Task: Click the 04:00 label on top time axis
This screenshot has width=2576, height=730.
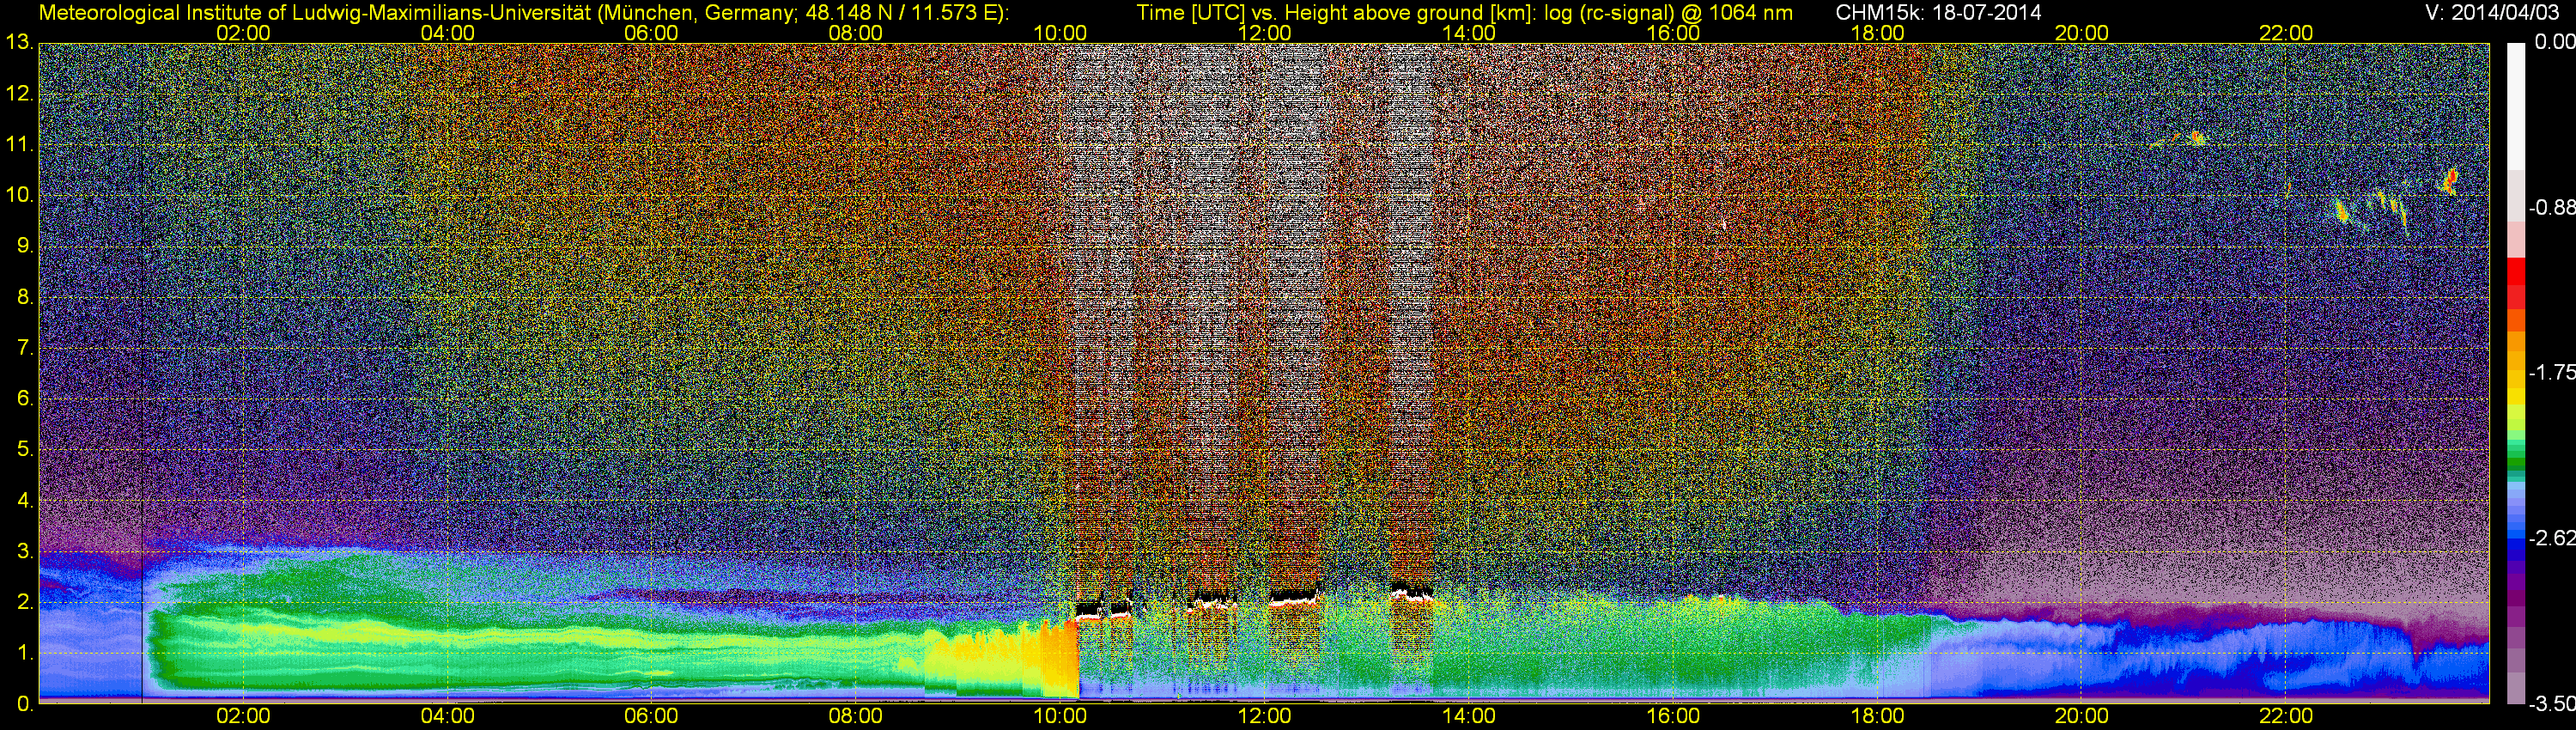Action: click(447, 33)
